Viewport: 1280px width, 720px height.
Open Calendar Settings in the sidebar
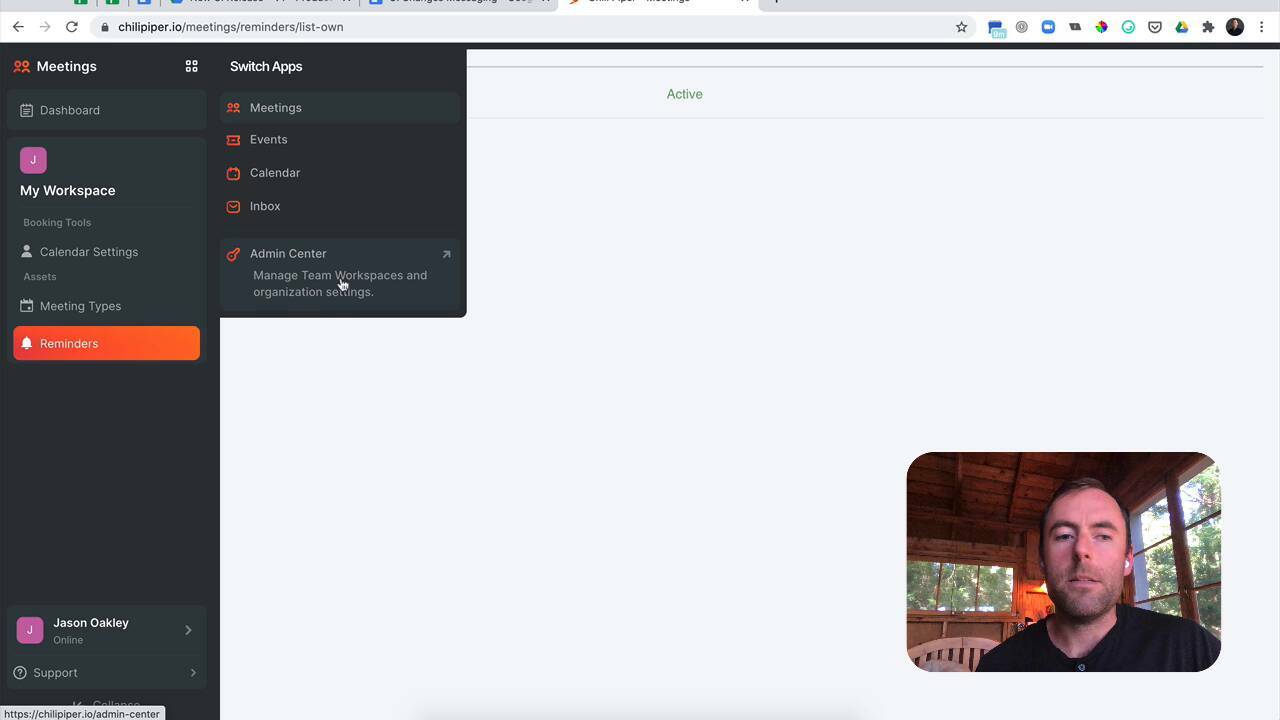coord(89,251)
